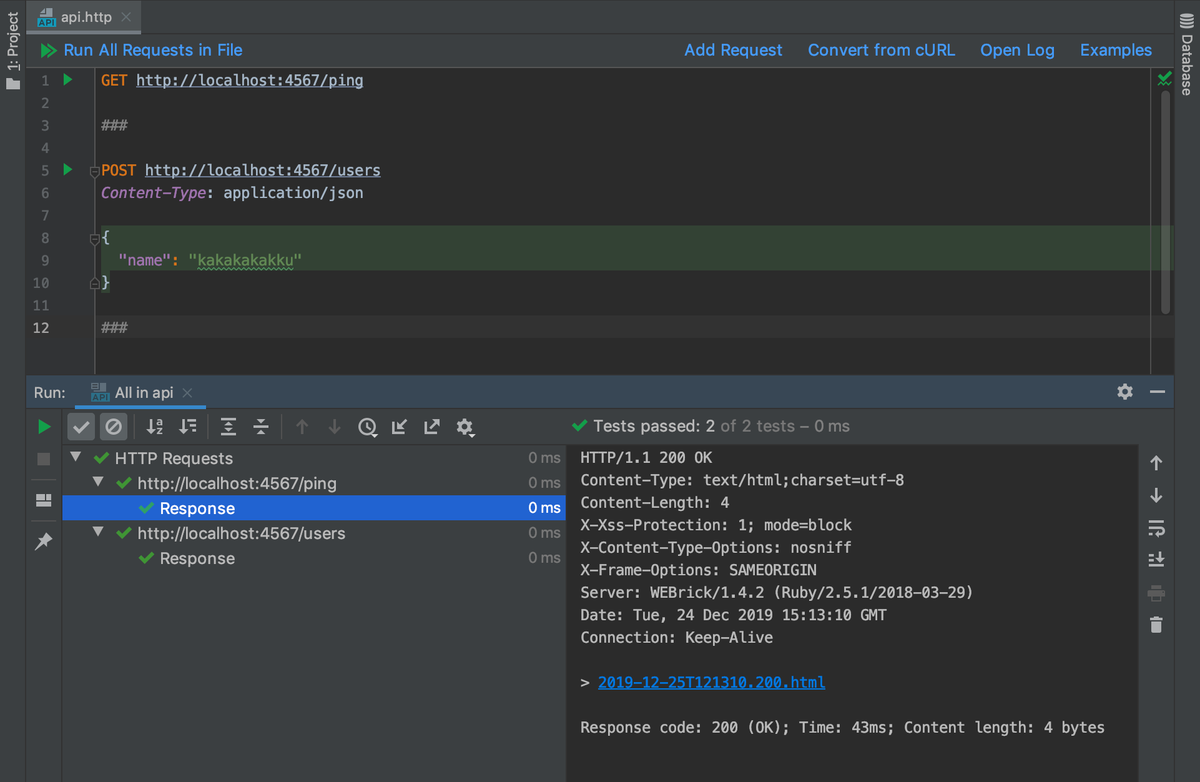This screenshot has height=782, width=1200.
Task: Clear output with the trash icon
Action: click(1156, 625)
